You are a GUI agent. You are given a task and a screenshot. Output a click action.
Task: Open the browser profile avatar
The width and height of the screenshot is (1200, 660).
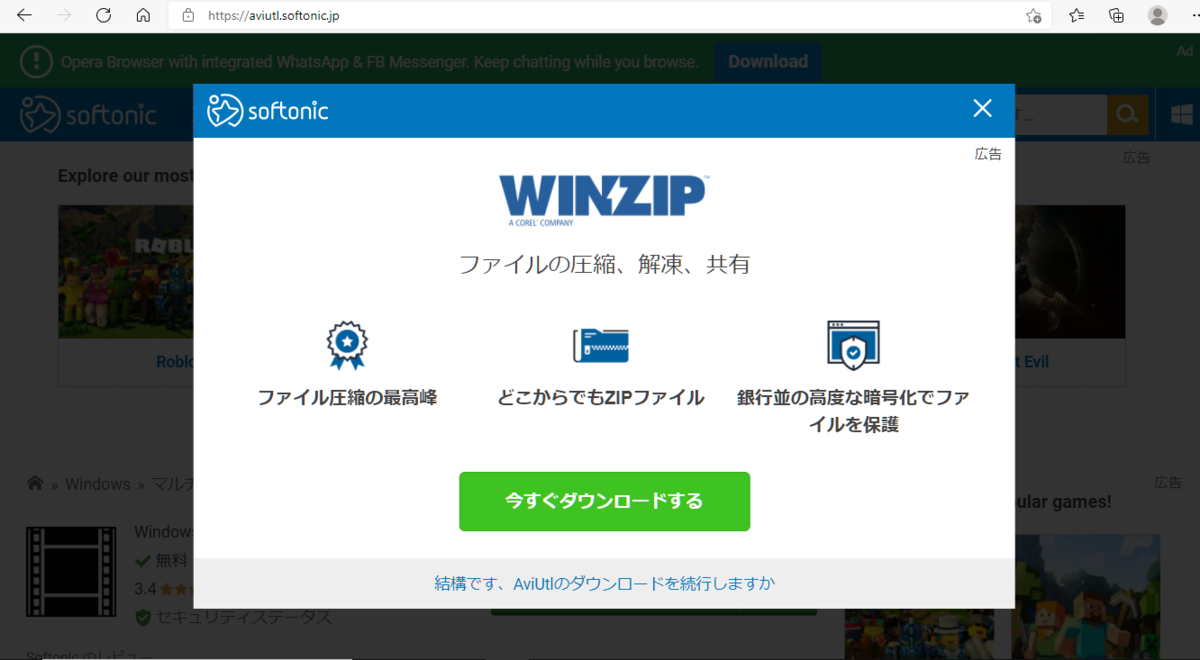(x=1158, y=15)
